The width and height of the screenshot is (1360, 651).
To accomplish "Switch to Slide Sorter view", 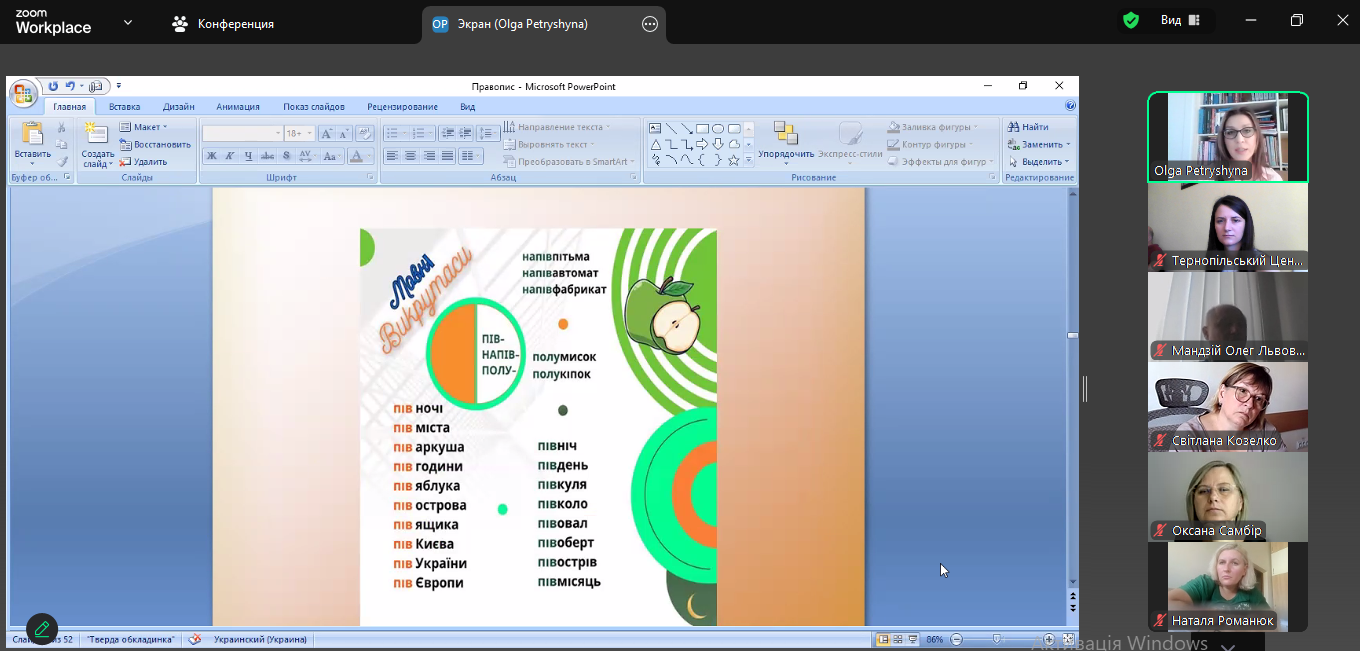I will click(x=898, y=639).
